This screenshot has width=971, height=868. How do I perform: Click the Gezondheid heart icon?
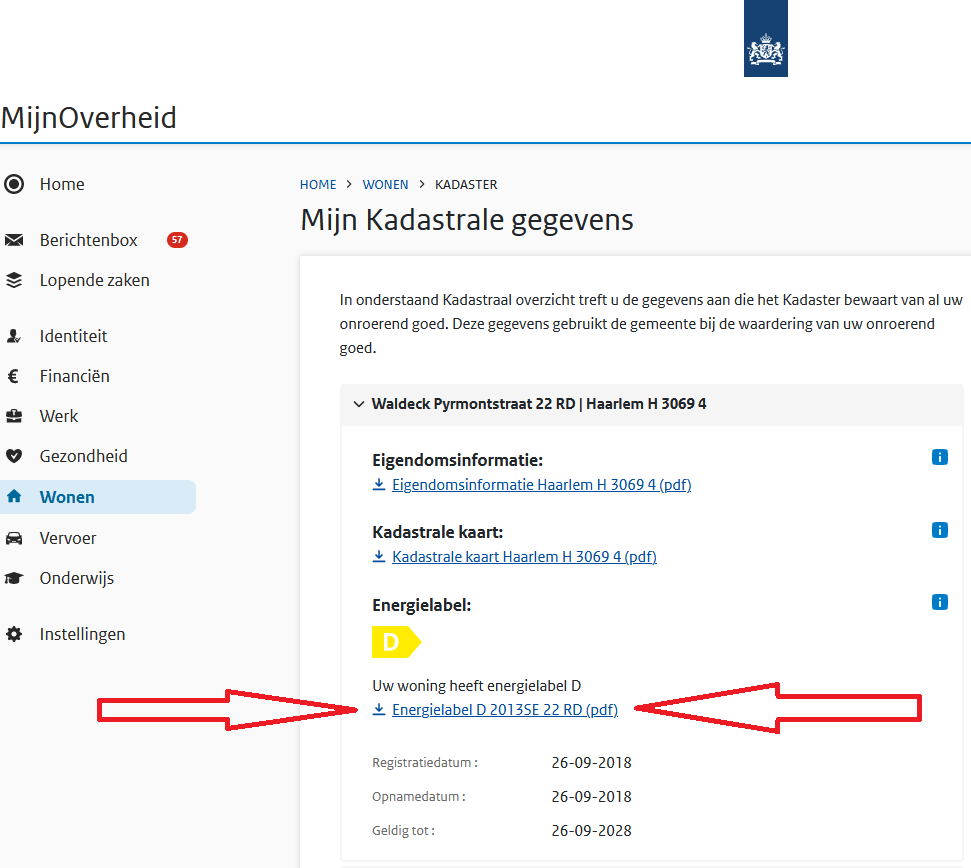point(14,456)
